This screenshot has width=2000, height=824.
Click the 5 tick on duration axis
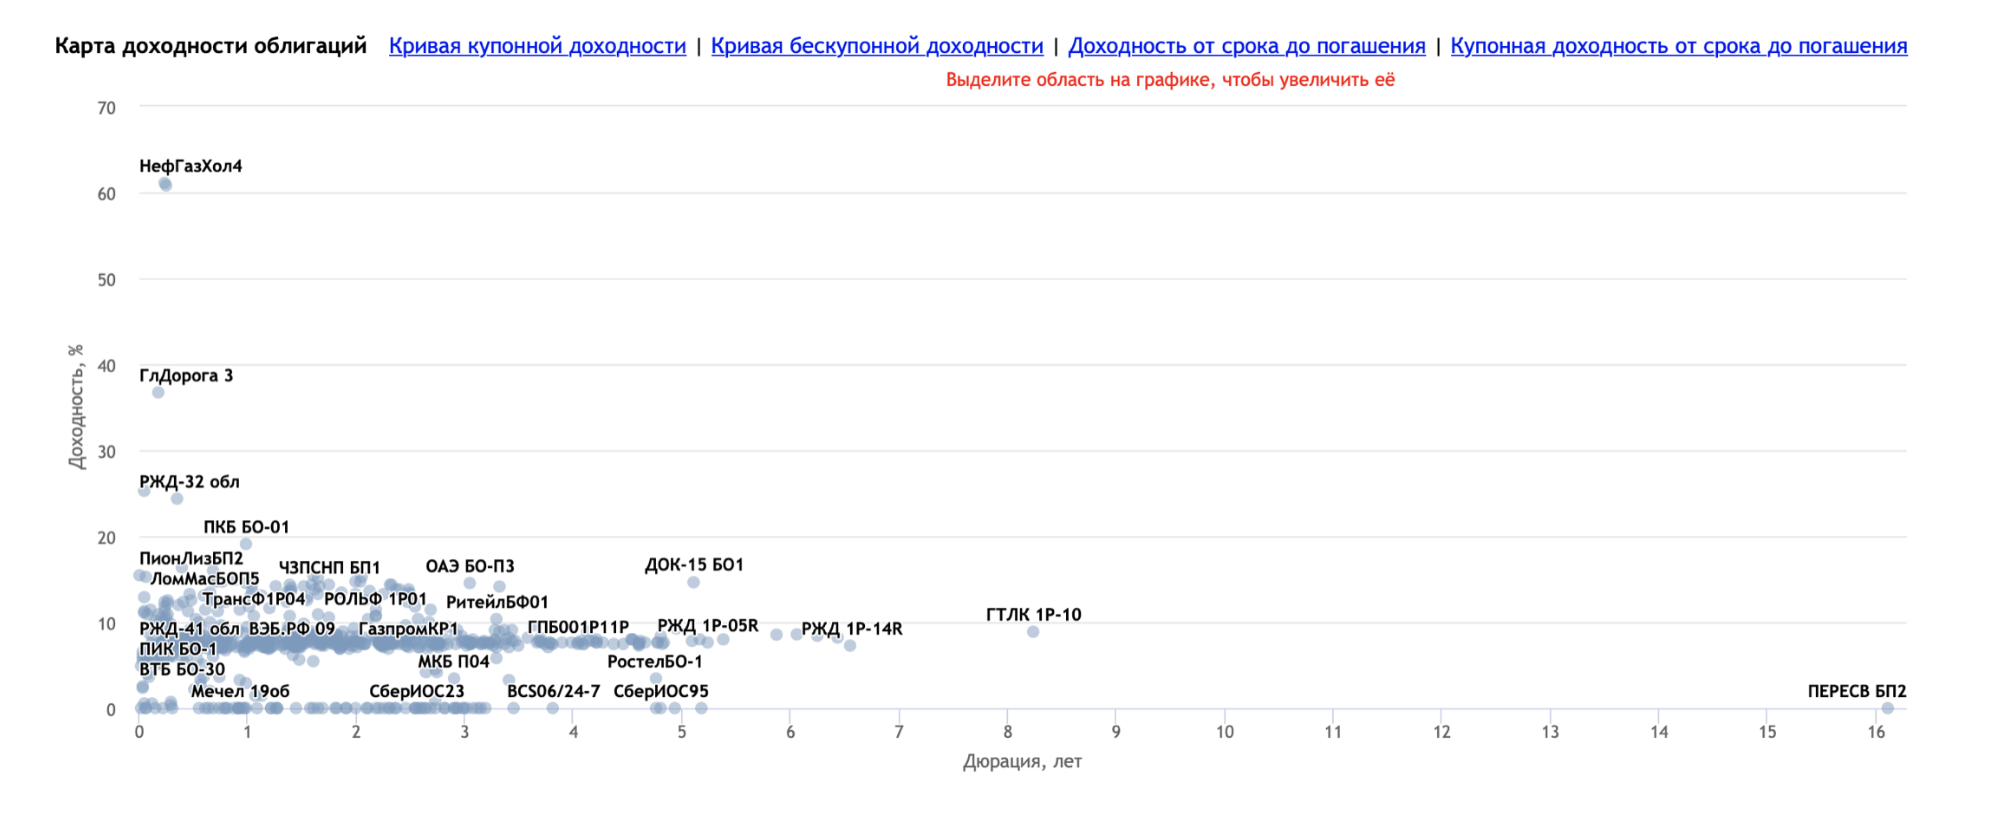coord(682,732)
